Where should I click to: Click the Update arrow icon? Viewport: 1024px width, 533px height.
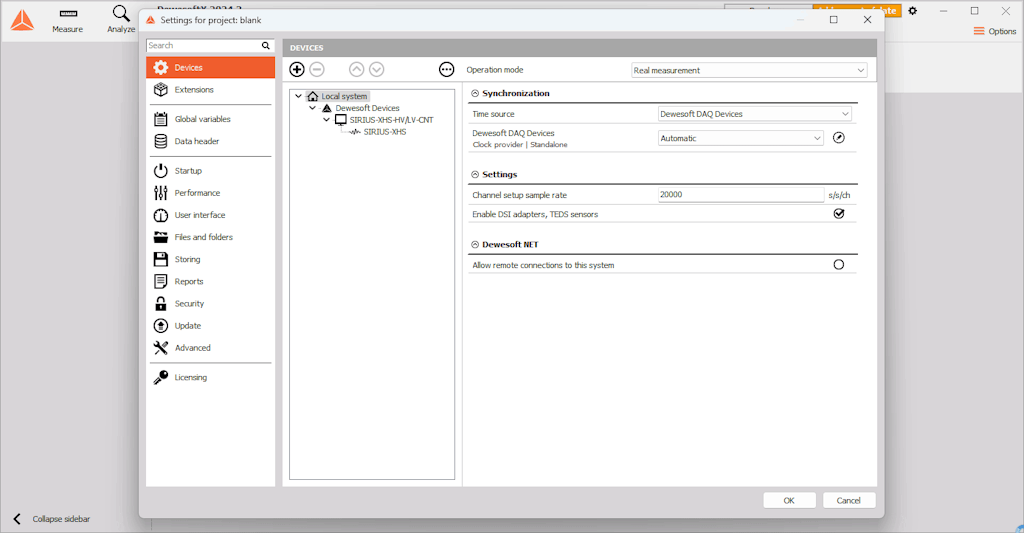tap(161, 326)
